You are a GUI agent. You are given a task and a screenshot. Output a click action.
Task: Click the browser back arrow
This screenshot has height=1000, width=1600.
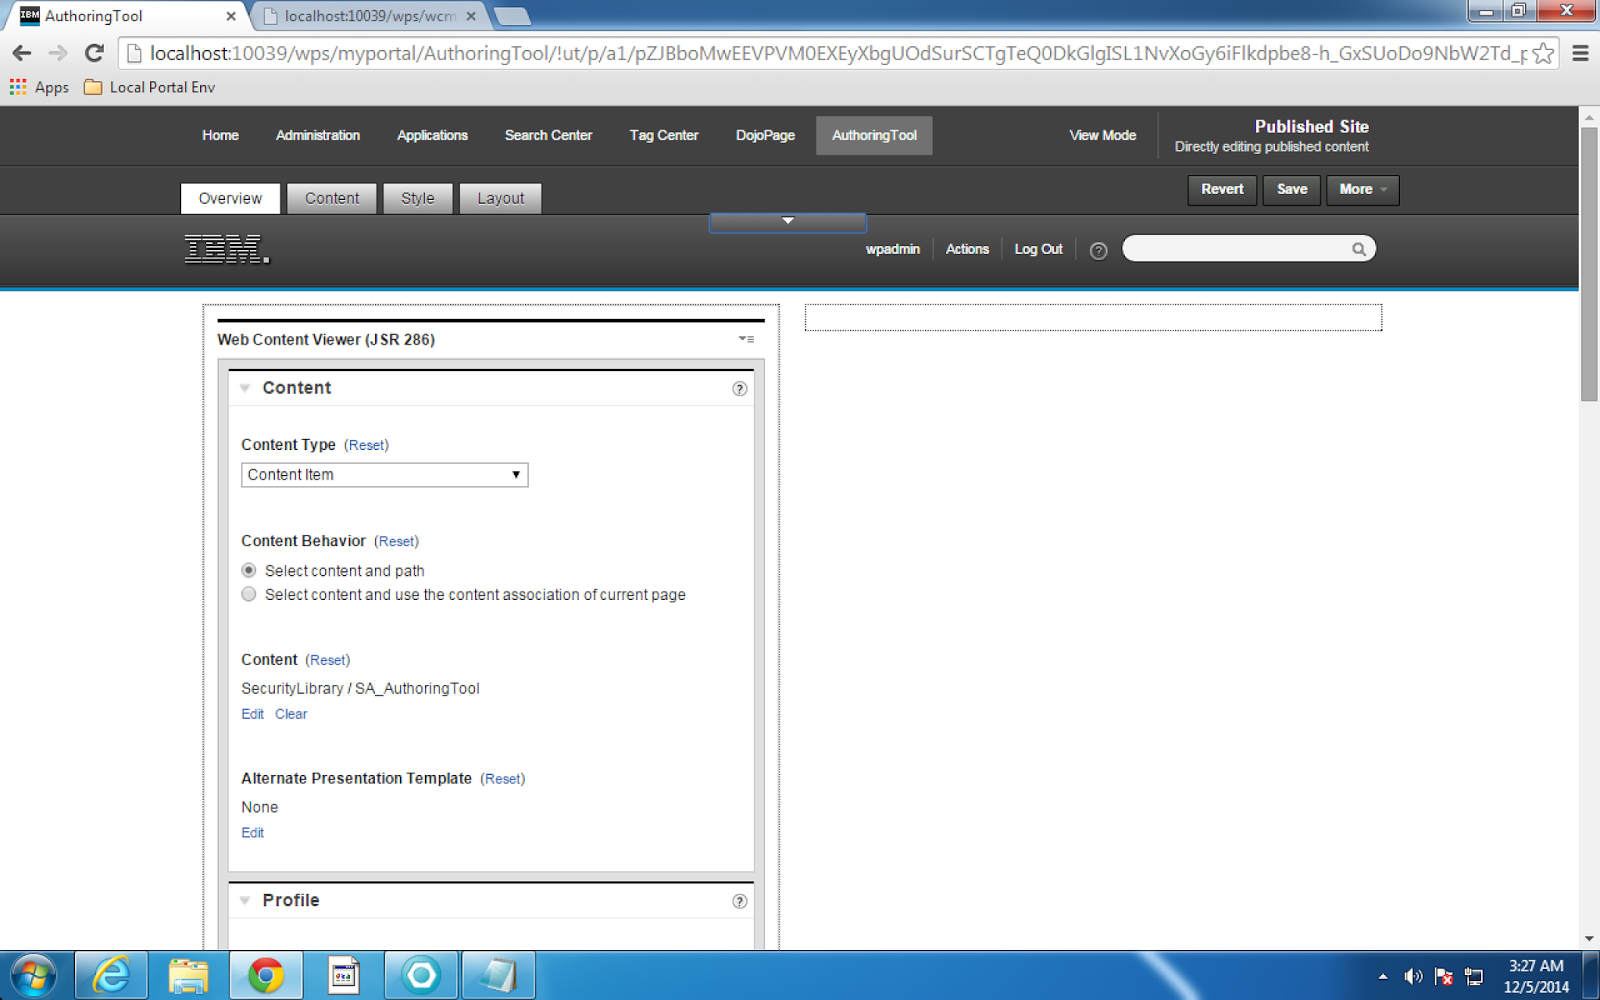pos(22,53)
